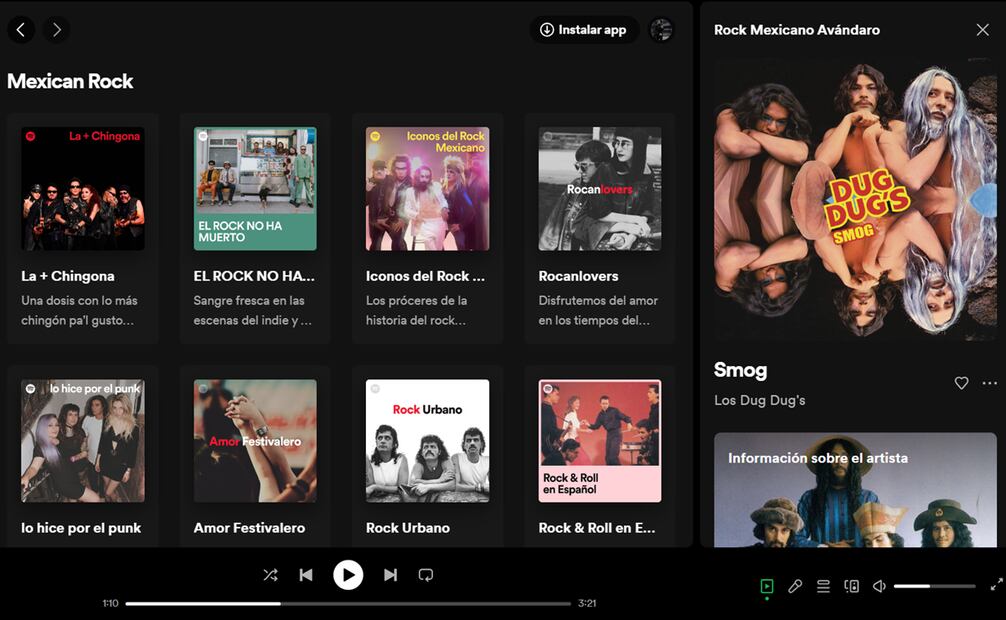Adjust the volume slider
Screen dimensions: 1006x620
(x=934, y=586)
